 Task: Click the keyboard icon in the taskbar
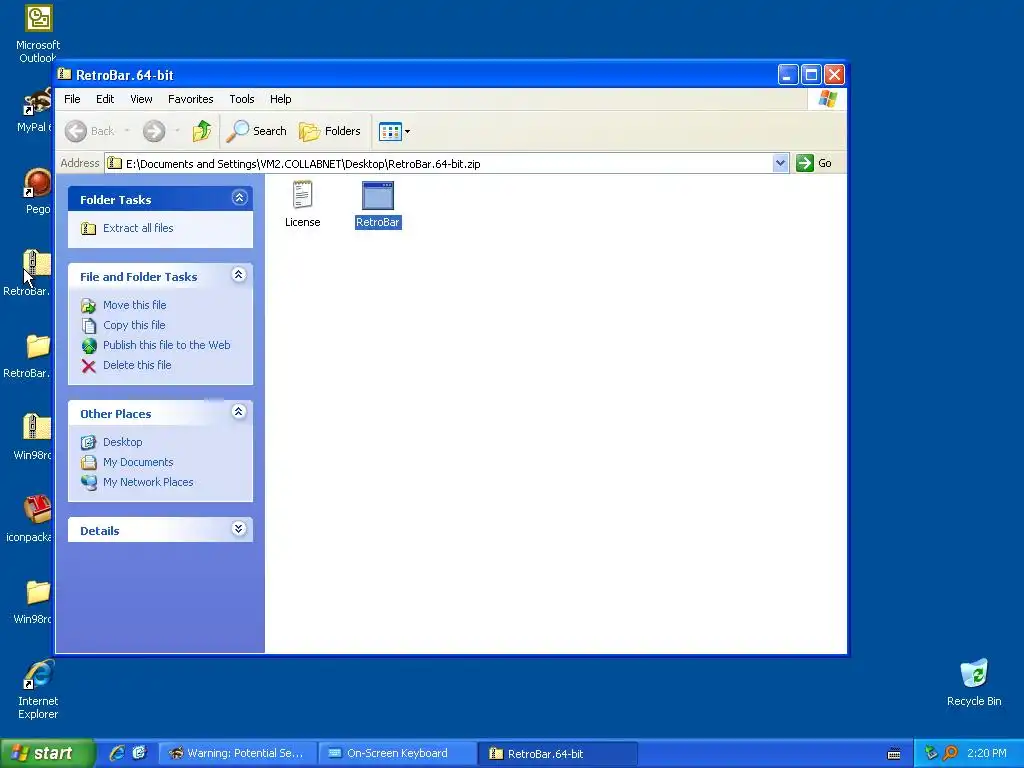[x=894, y=754]
